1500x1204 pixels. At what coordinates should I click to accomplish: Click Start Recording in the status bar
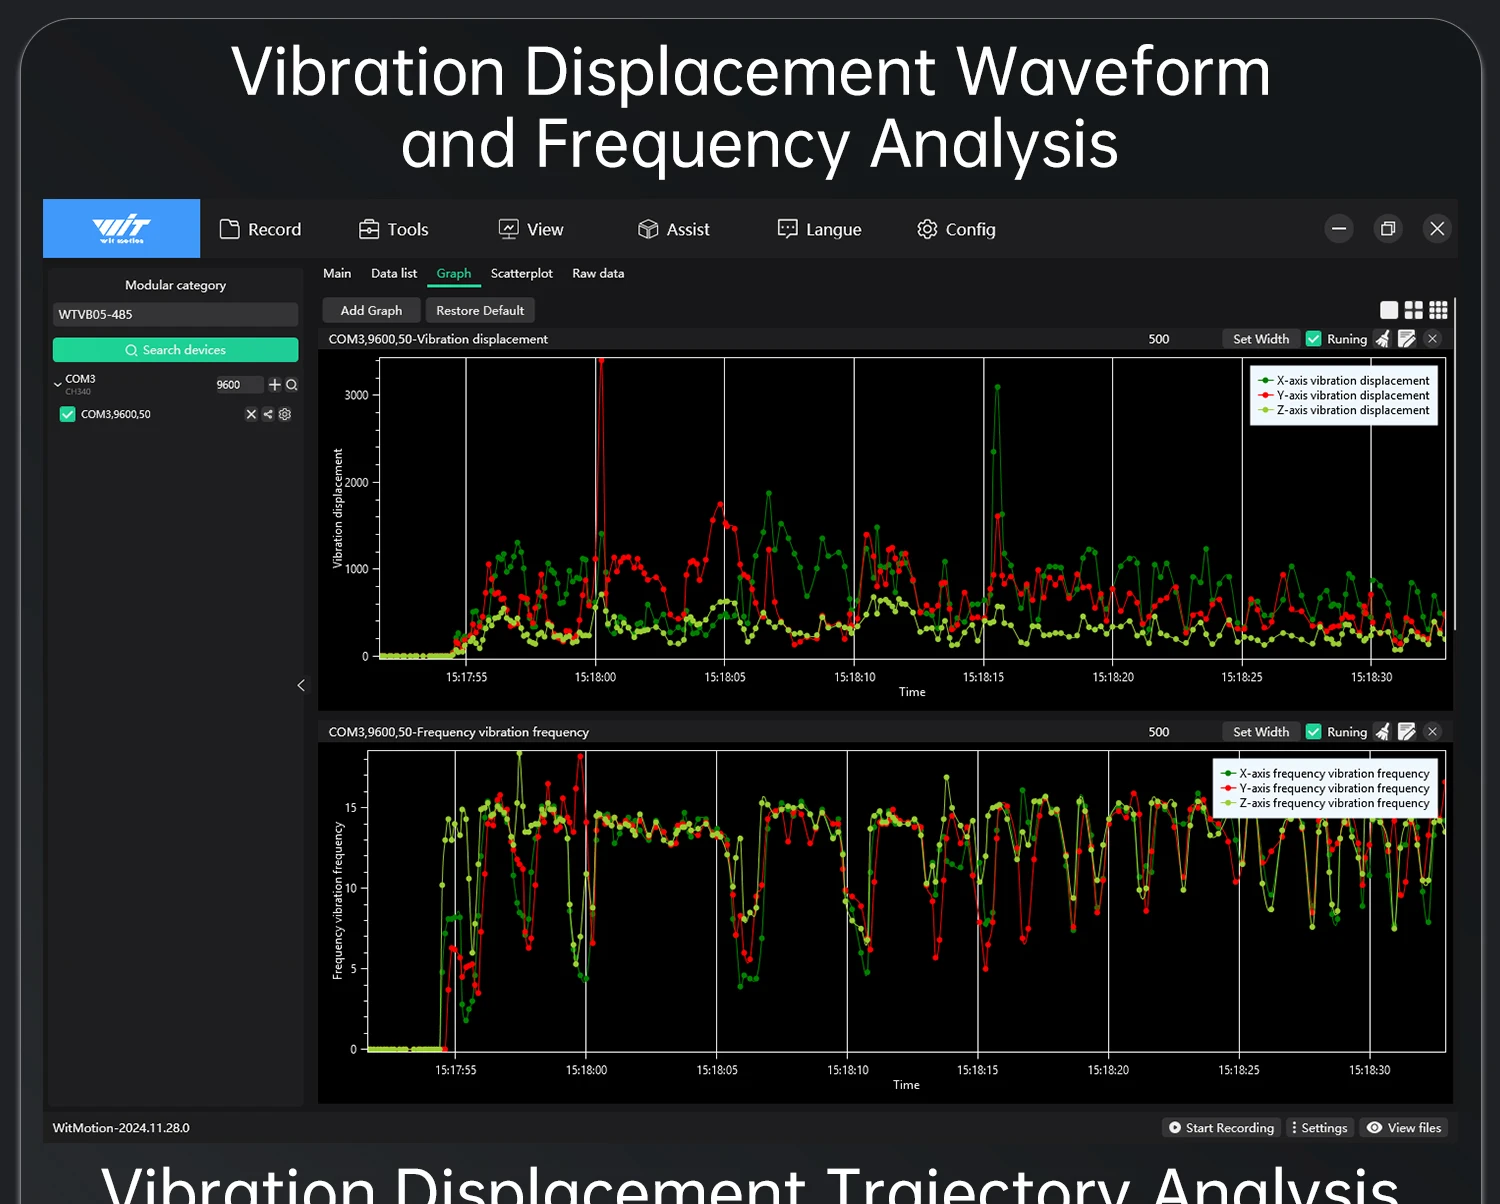(x=1221, y=1127)
